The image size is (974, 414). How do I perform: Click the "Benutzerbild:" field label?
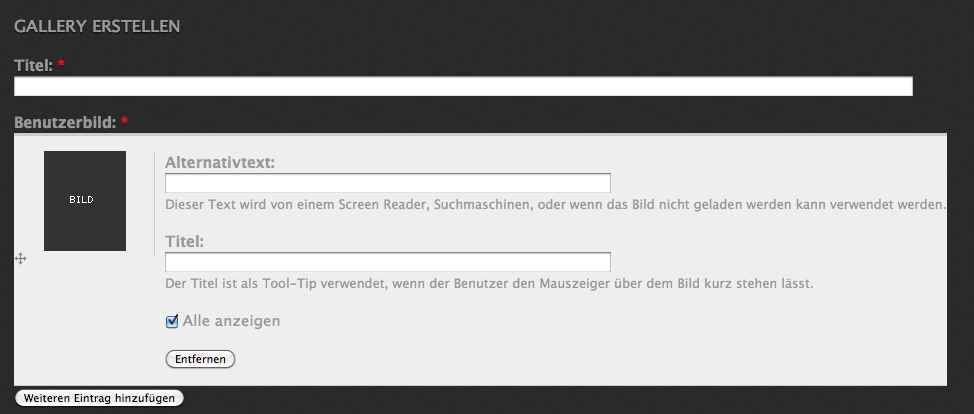point(64,123)
